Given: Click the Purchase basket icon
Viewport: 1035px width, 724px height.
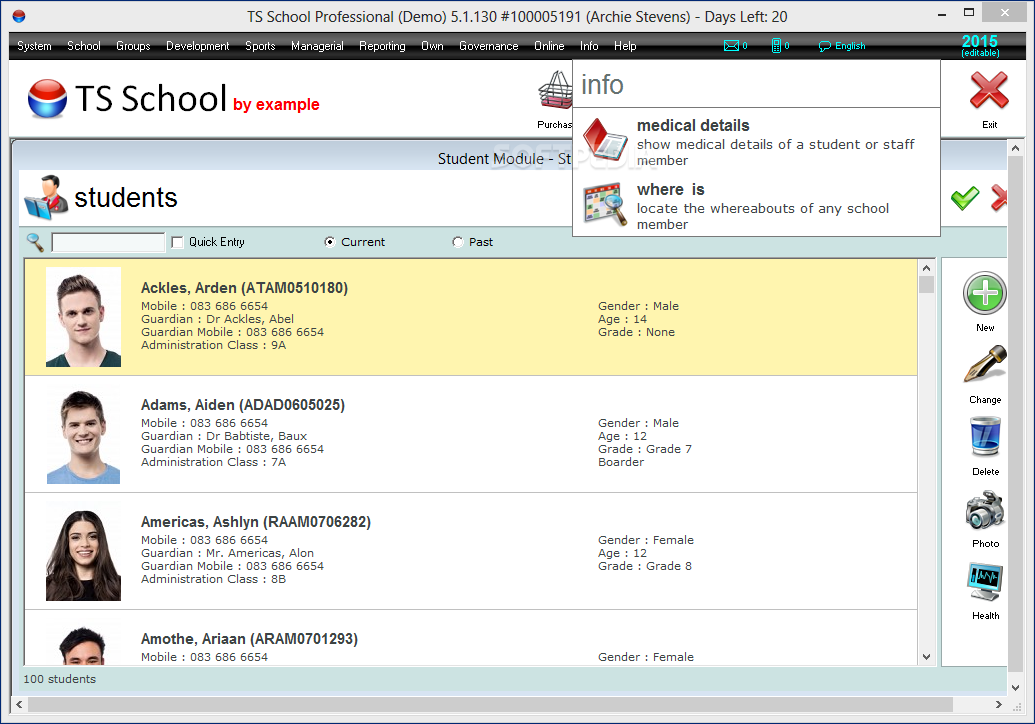Looking at the screenshot, I should (x=556, y=90).
